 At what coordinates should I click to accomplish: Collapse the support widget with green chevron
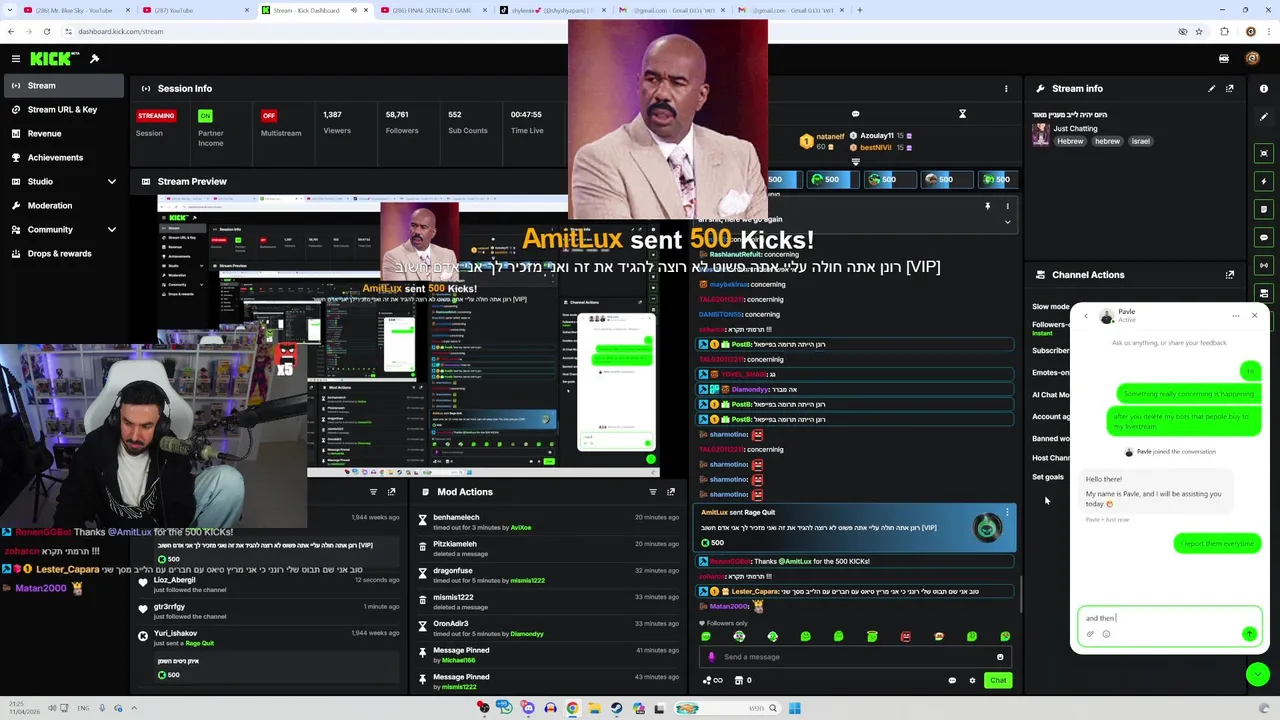(x=1258, y=675)
